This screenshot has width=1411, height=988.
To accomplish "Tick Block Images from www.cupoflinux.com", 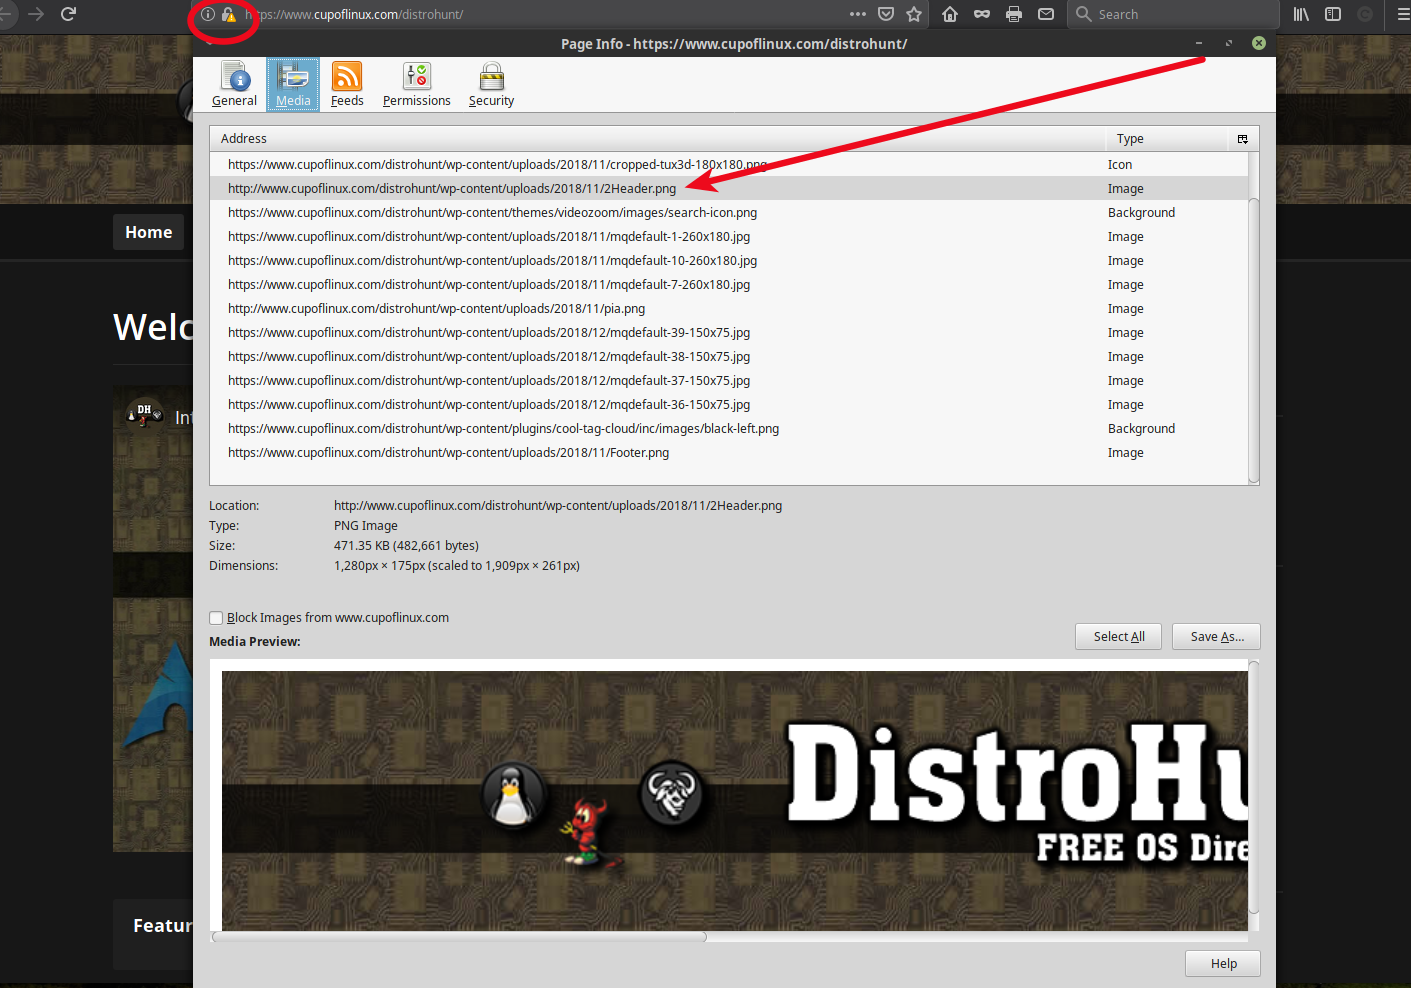I will point(216,618).
